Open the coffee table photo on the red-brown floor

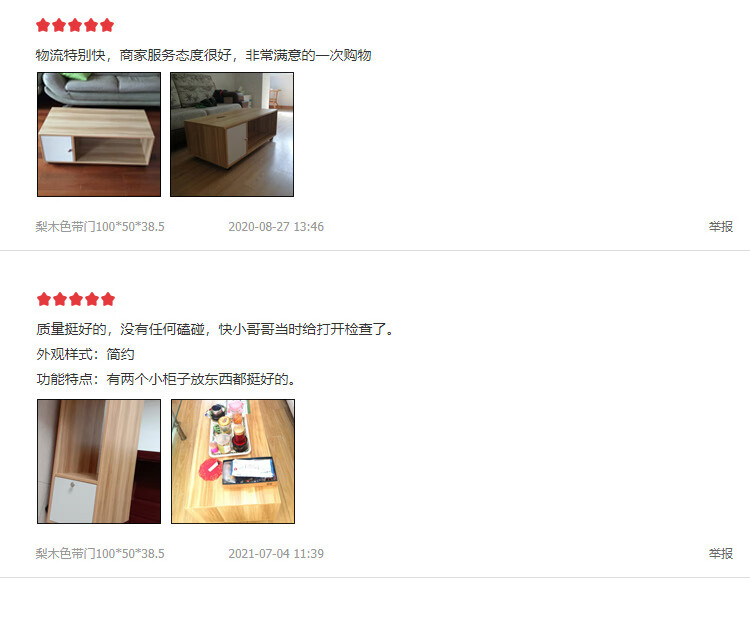[x=99, y=134]
